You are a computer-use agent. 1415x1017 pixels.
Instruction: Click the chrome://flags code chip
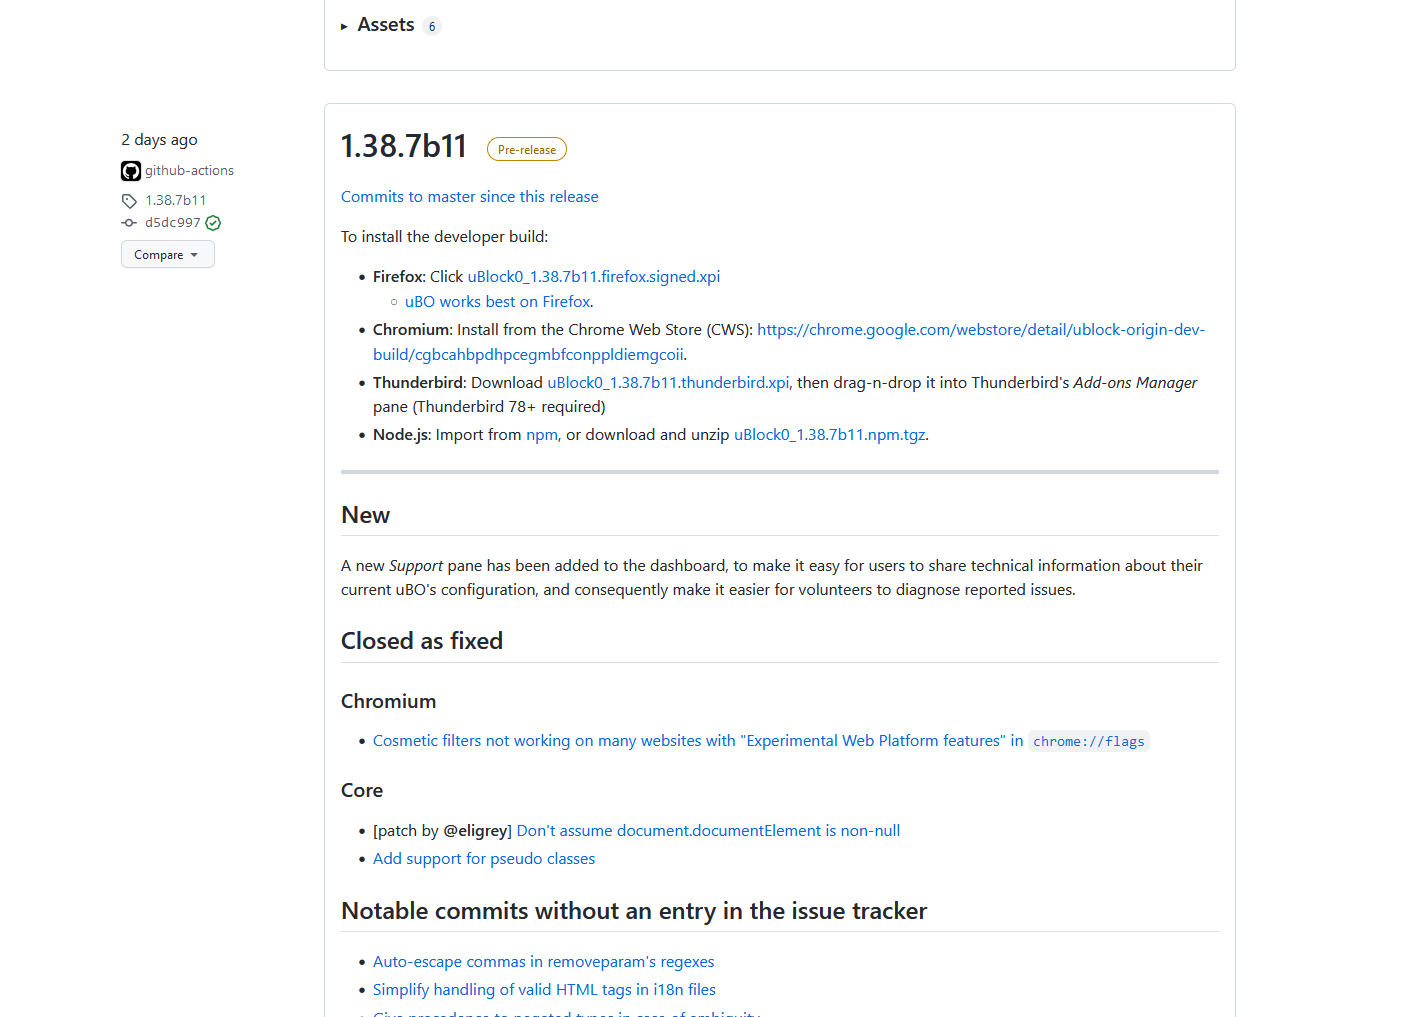pyautogui.click(x=1089, y=741)
